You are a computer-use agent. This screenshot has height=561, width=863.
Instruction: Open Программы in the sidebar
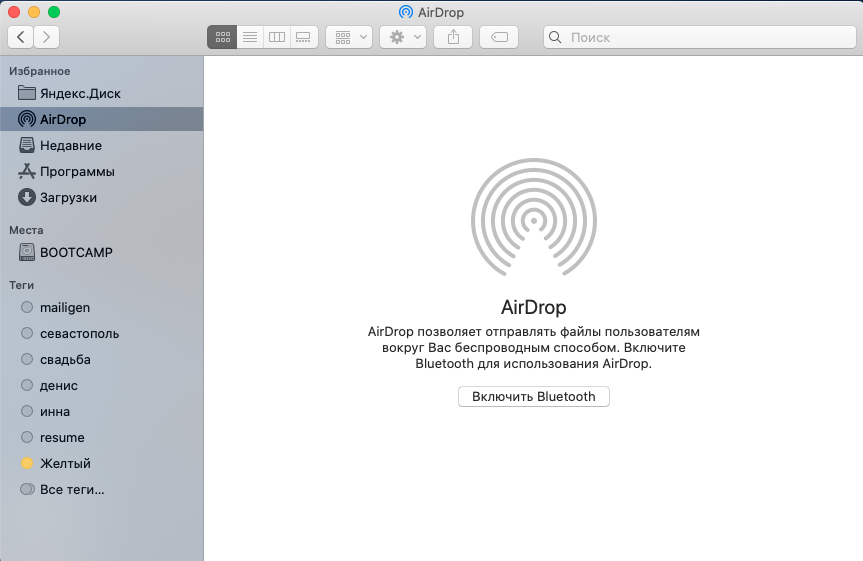[x=76, y=172]
